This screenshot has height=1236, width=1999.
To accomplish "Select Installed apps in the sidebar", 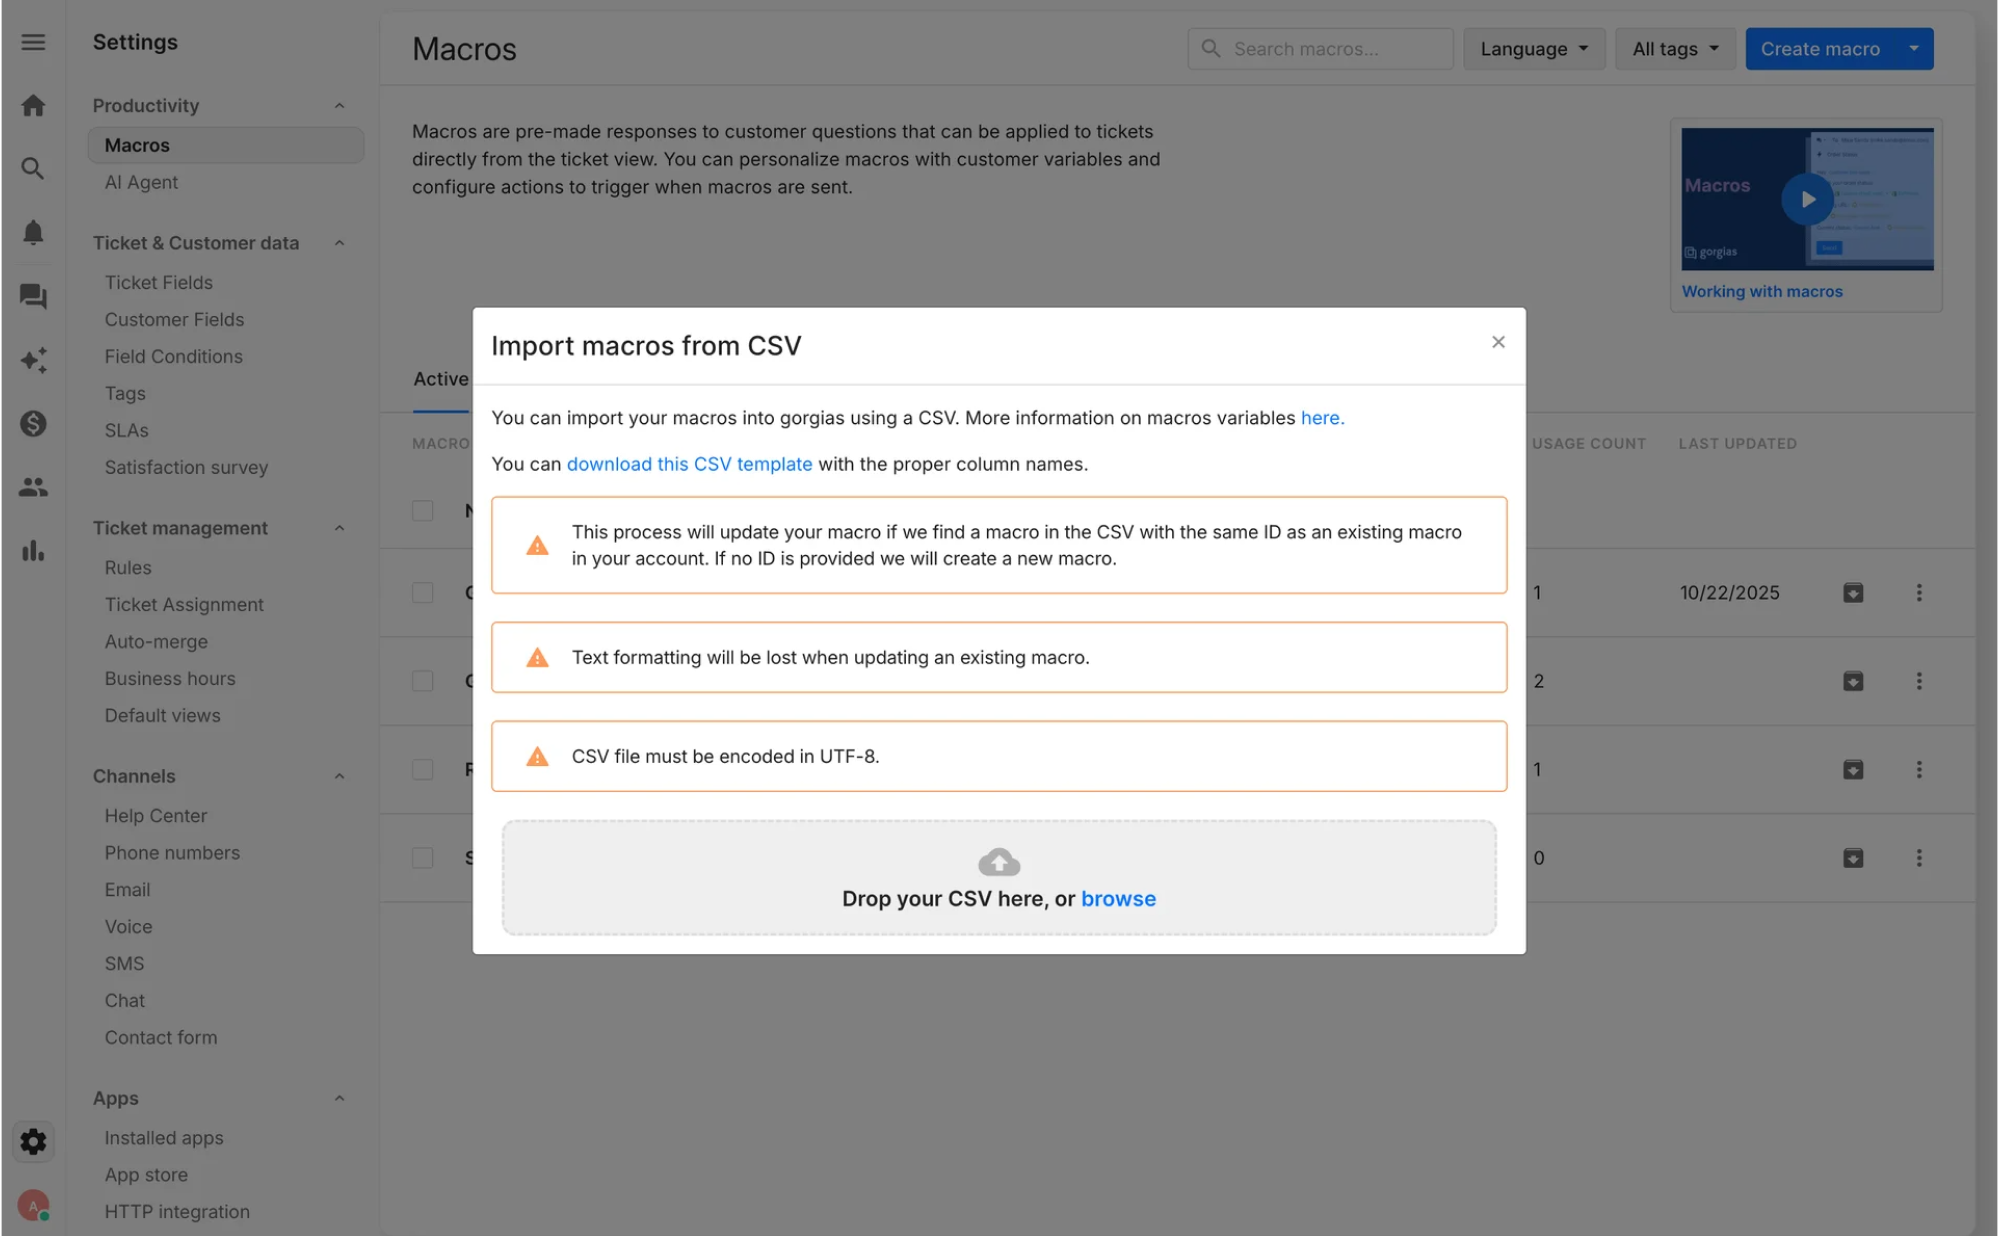I will click(x=163, y=1137).
